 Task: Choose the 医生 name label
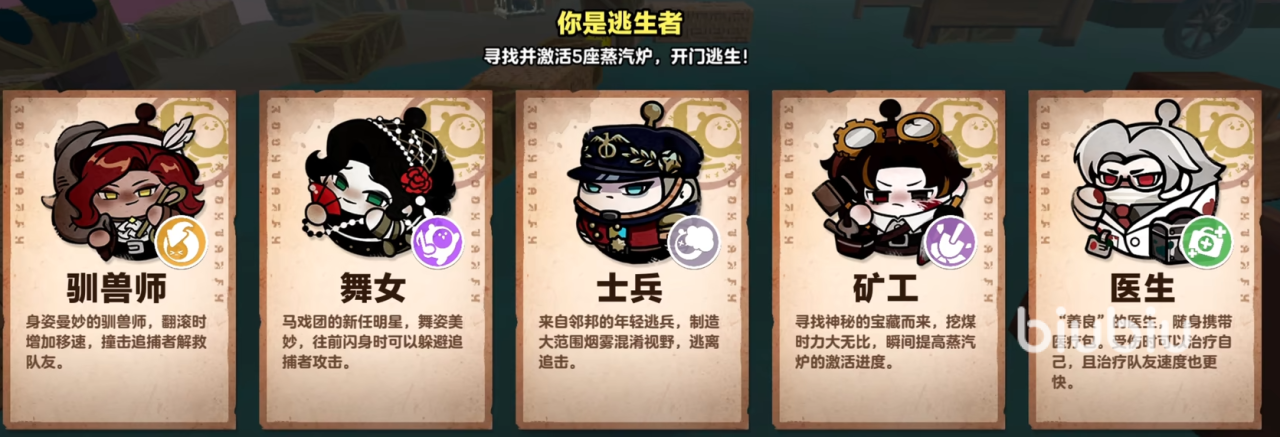(x=1143, y=290)
